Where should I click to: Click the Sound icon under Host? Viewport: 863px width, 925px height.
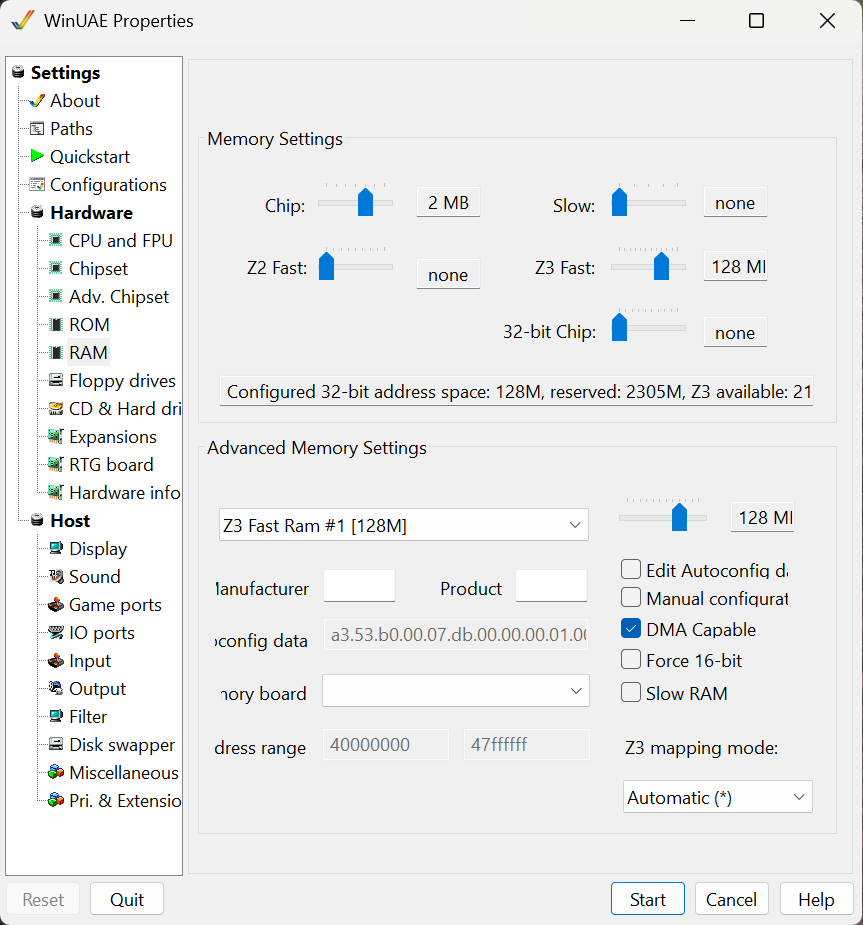click(x=56, y=576)
